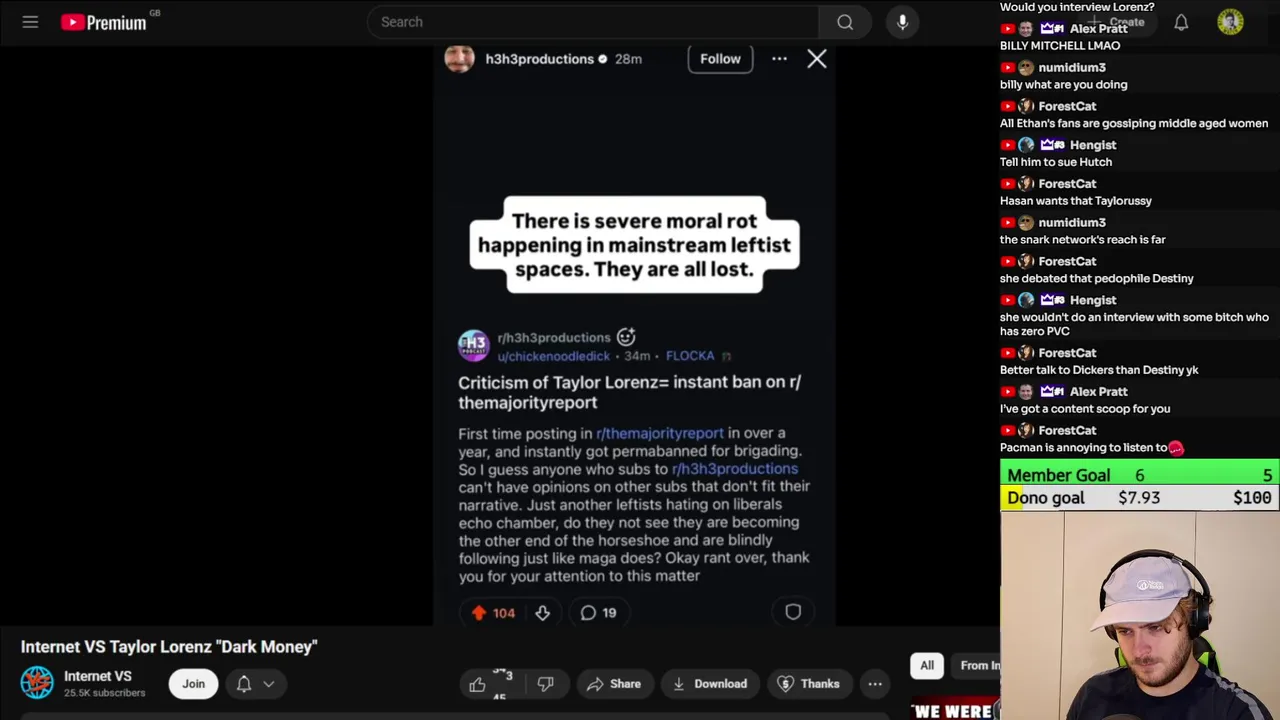Start voice search with the microphone icon
The width and height of the screenshot is (1280, 720).
(x=902, y=22)
